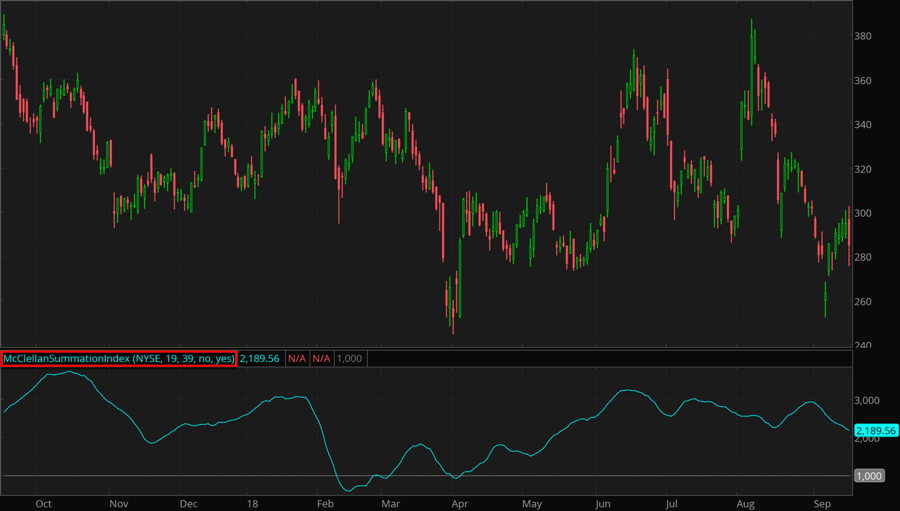Viewport: 900px width, 511px height.
Task: Click the 300 price axis label
Action: point(865,213)
